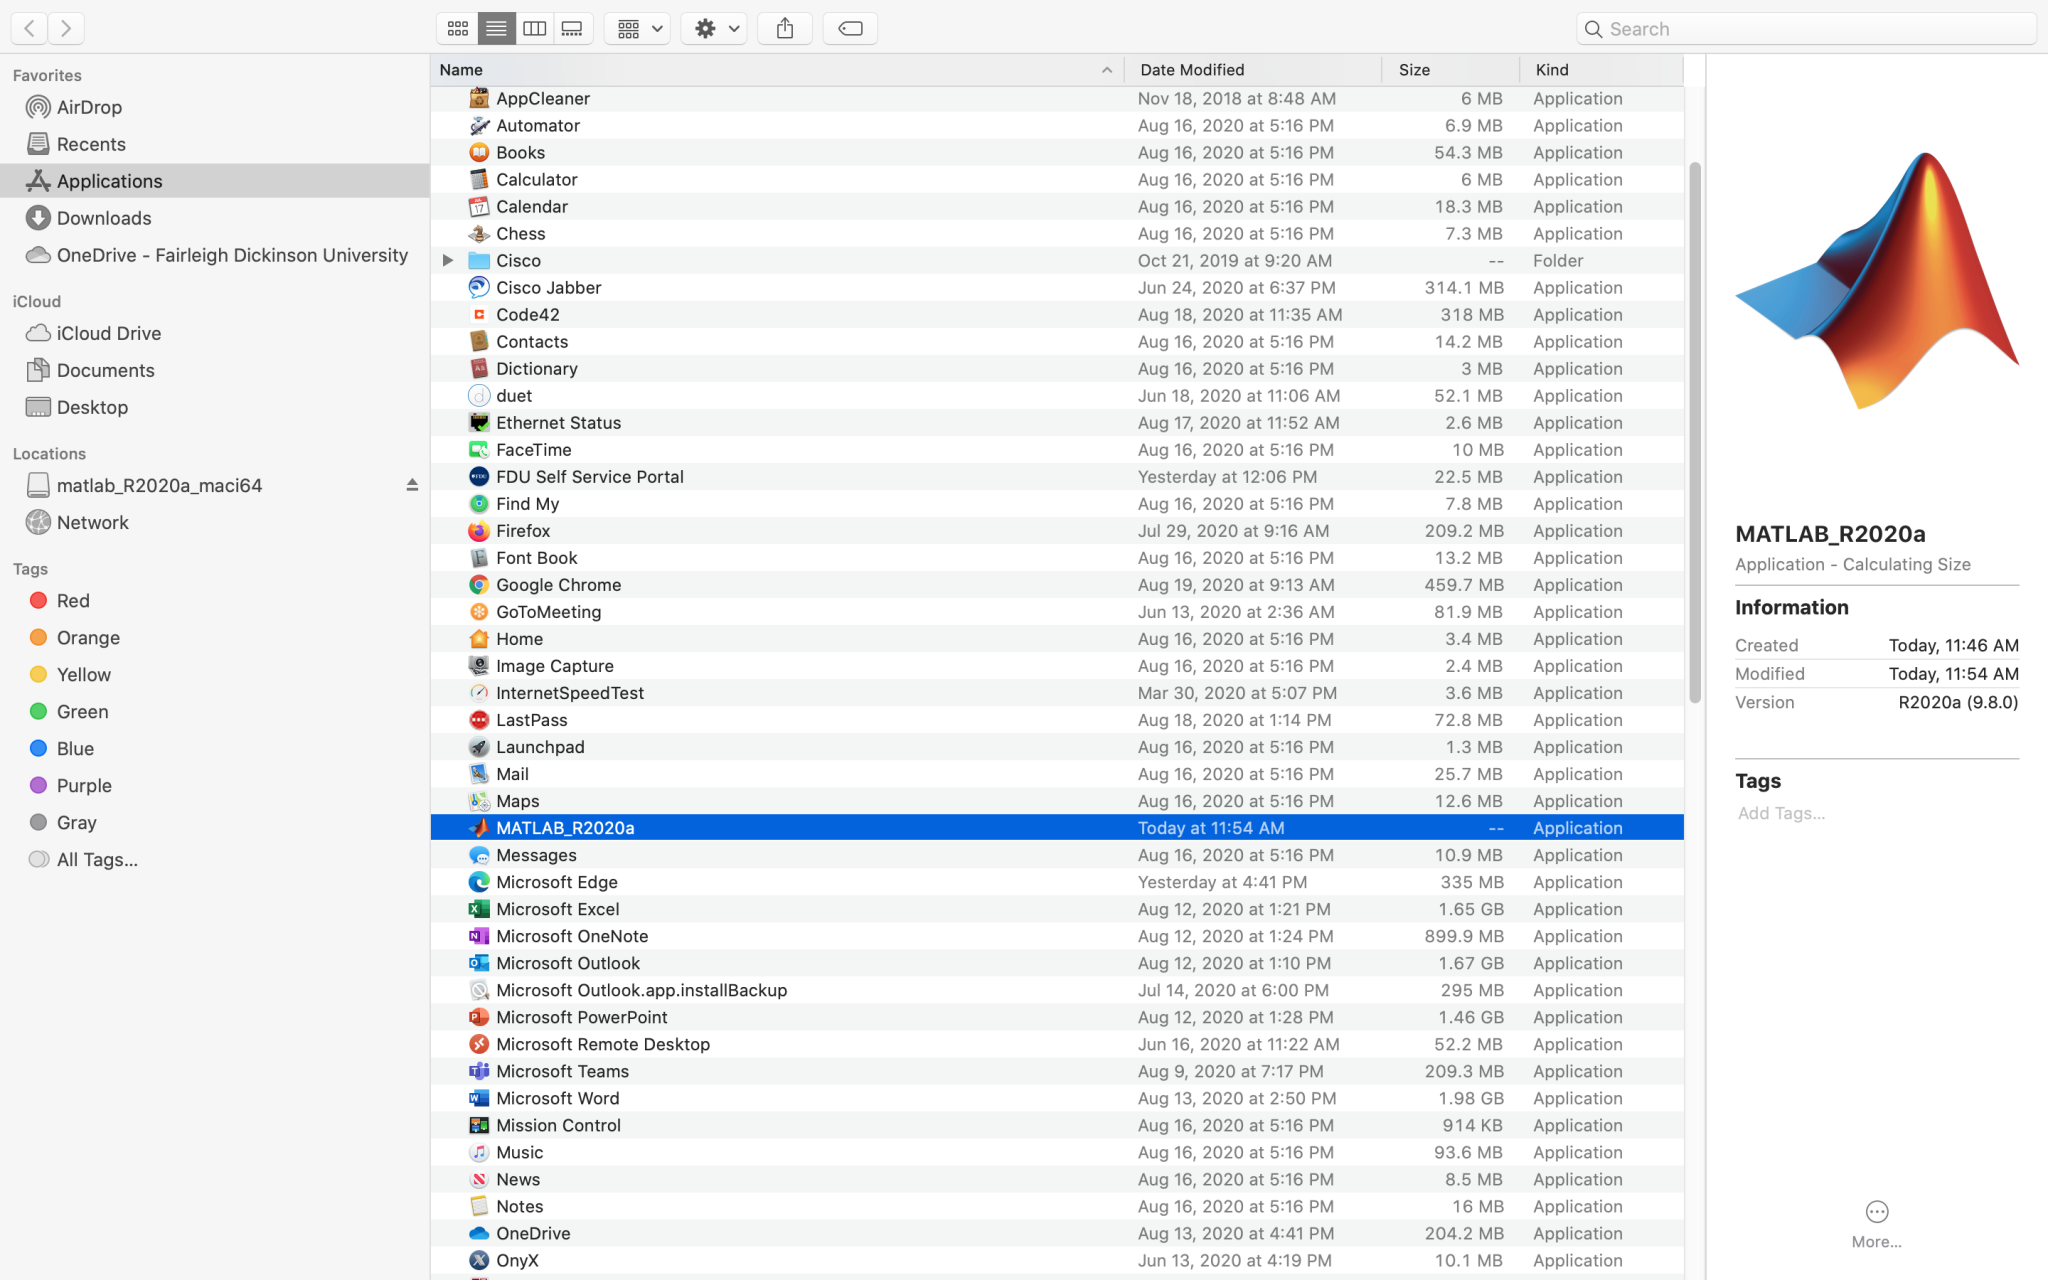This screenshot has height=1280, width=2048.
Task: Click the More button in preview pane
Action: [1876, 1224]
